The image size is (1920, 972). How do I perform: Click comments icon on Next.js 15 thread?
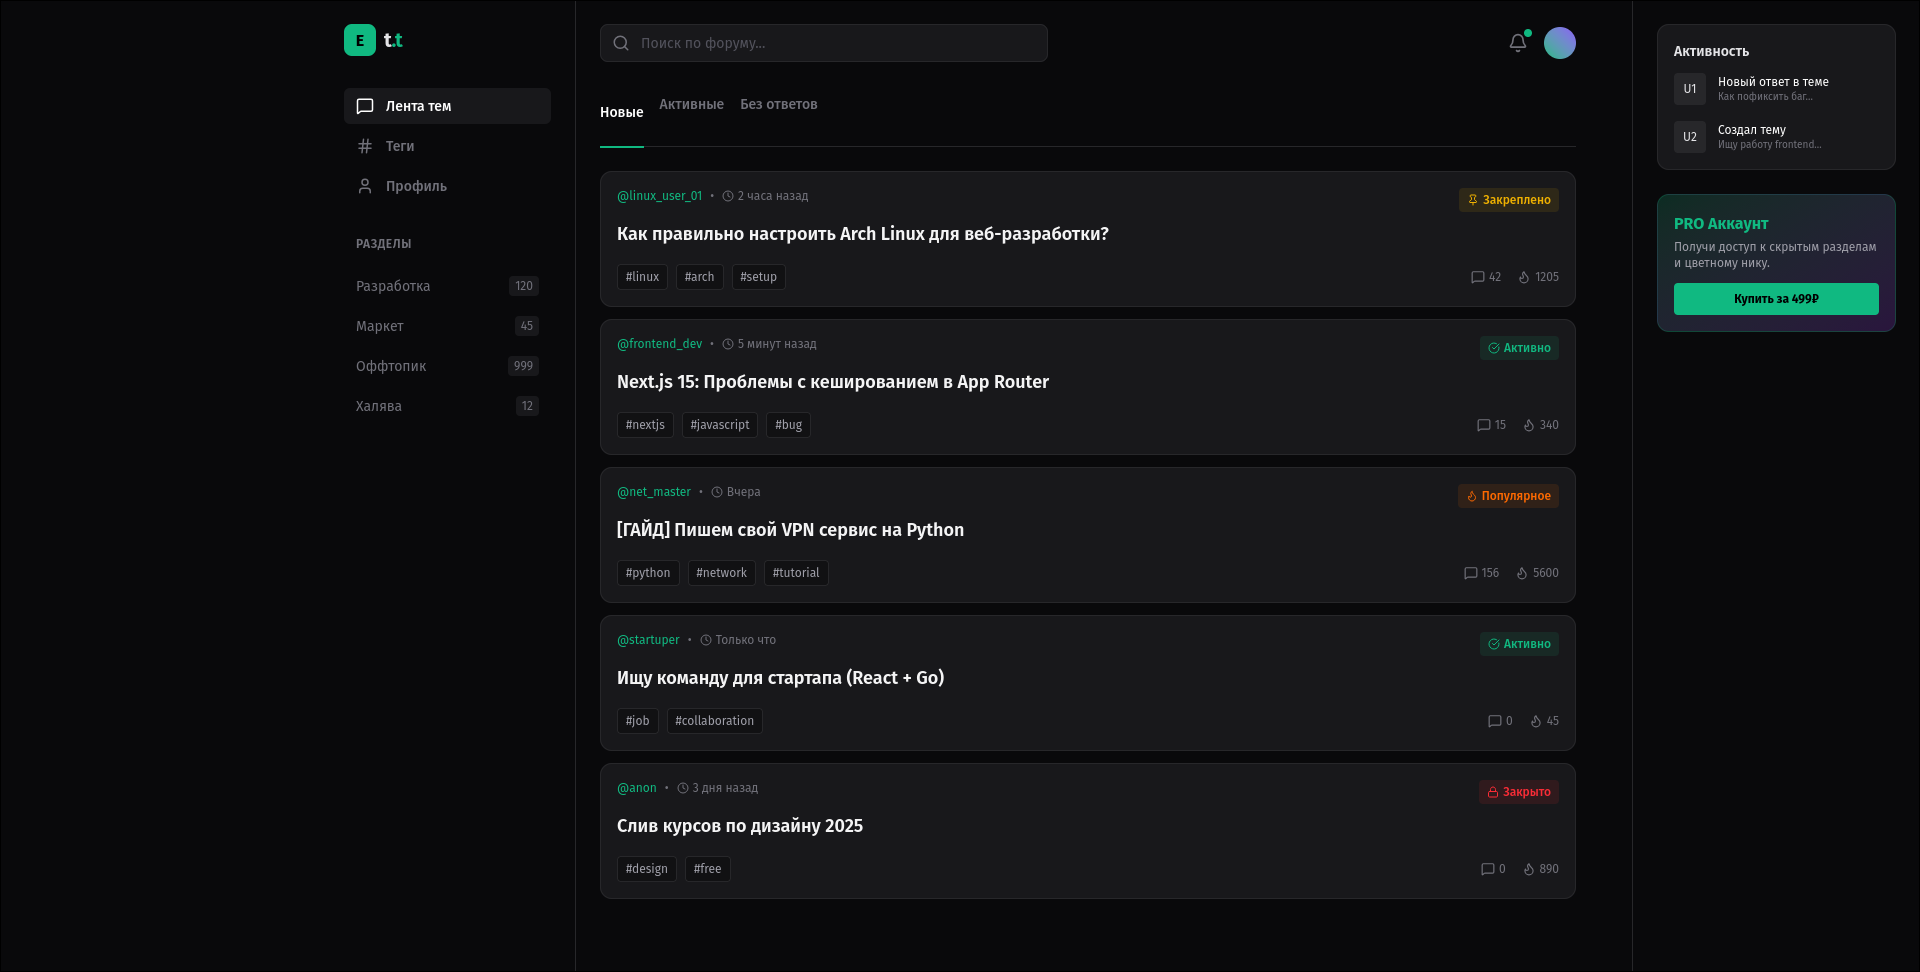pos(1483,425)
